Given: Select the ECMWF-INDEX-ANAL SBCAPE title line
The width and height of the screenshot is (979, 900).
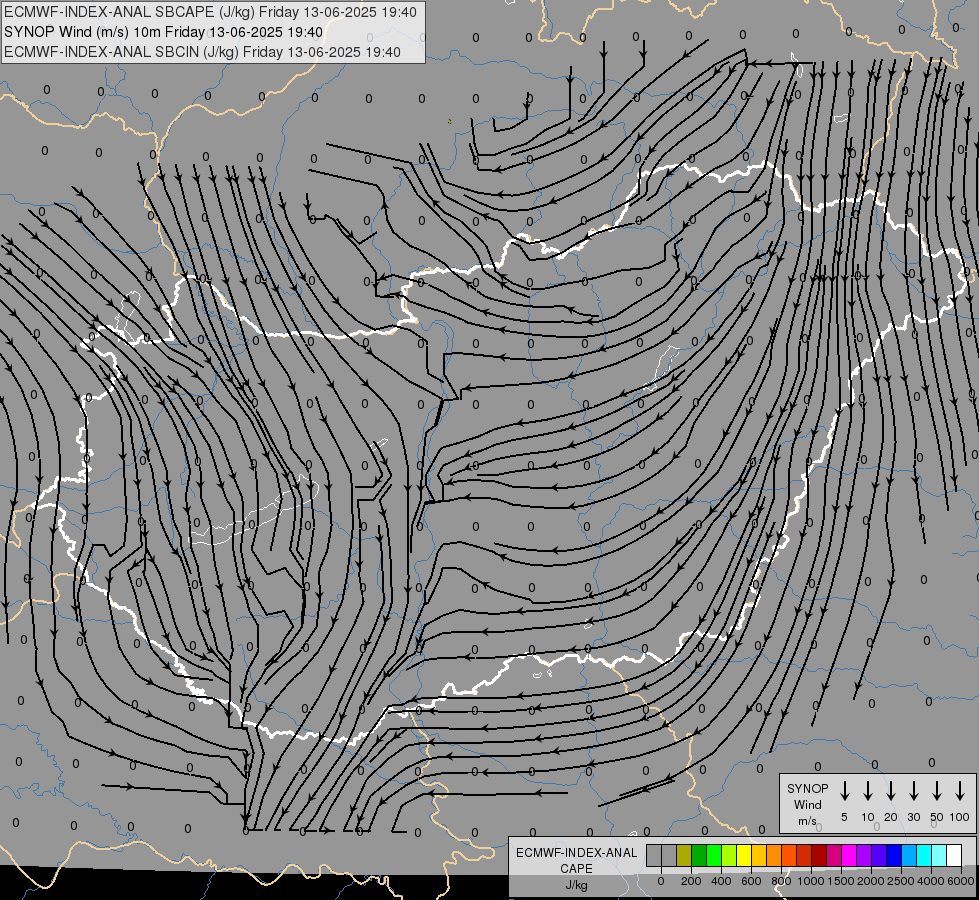Looking at the screenshot, I should (x=210, y=12).
